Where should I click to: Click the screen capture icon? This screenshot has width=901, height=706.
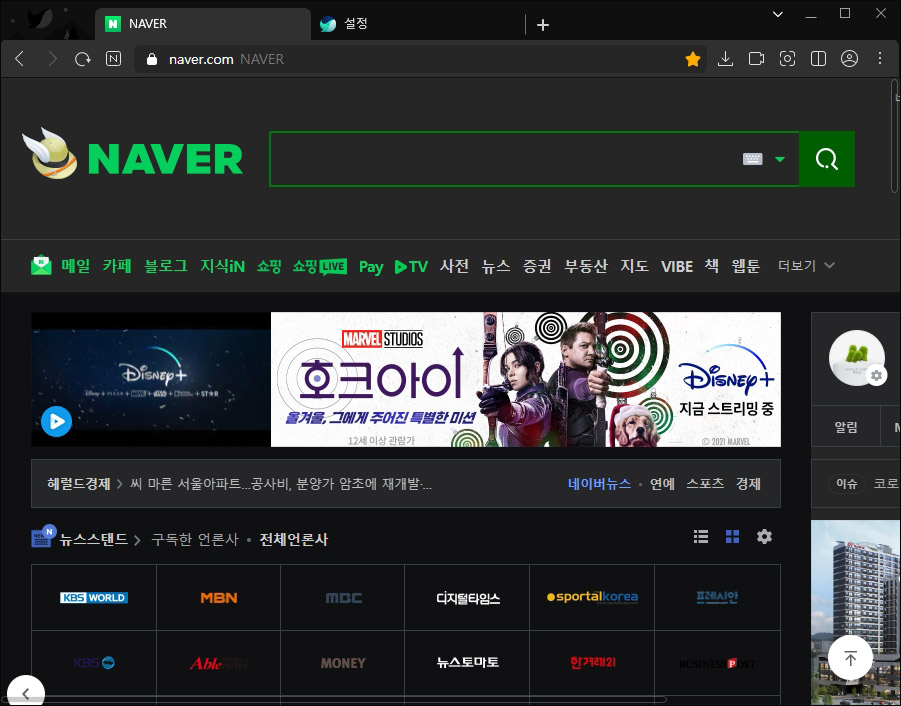[x=787, y=59]
